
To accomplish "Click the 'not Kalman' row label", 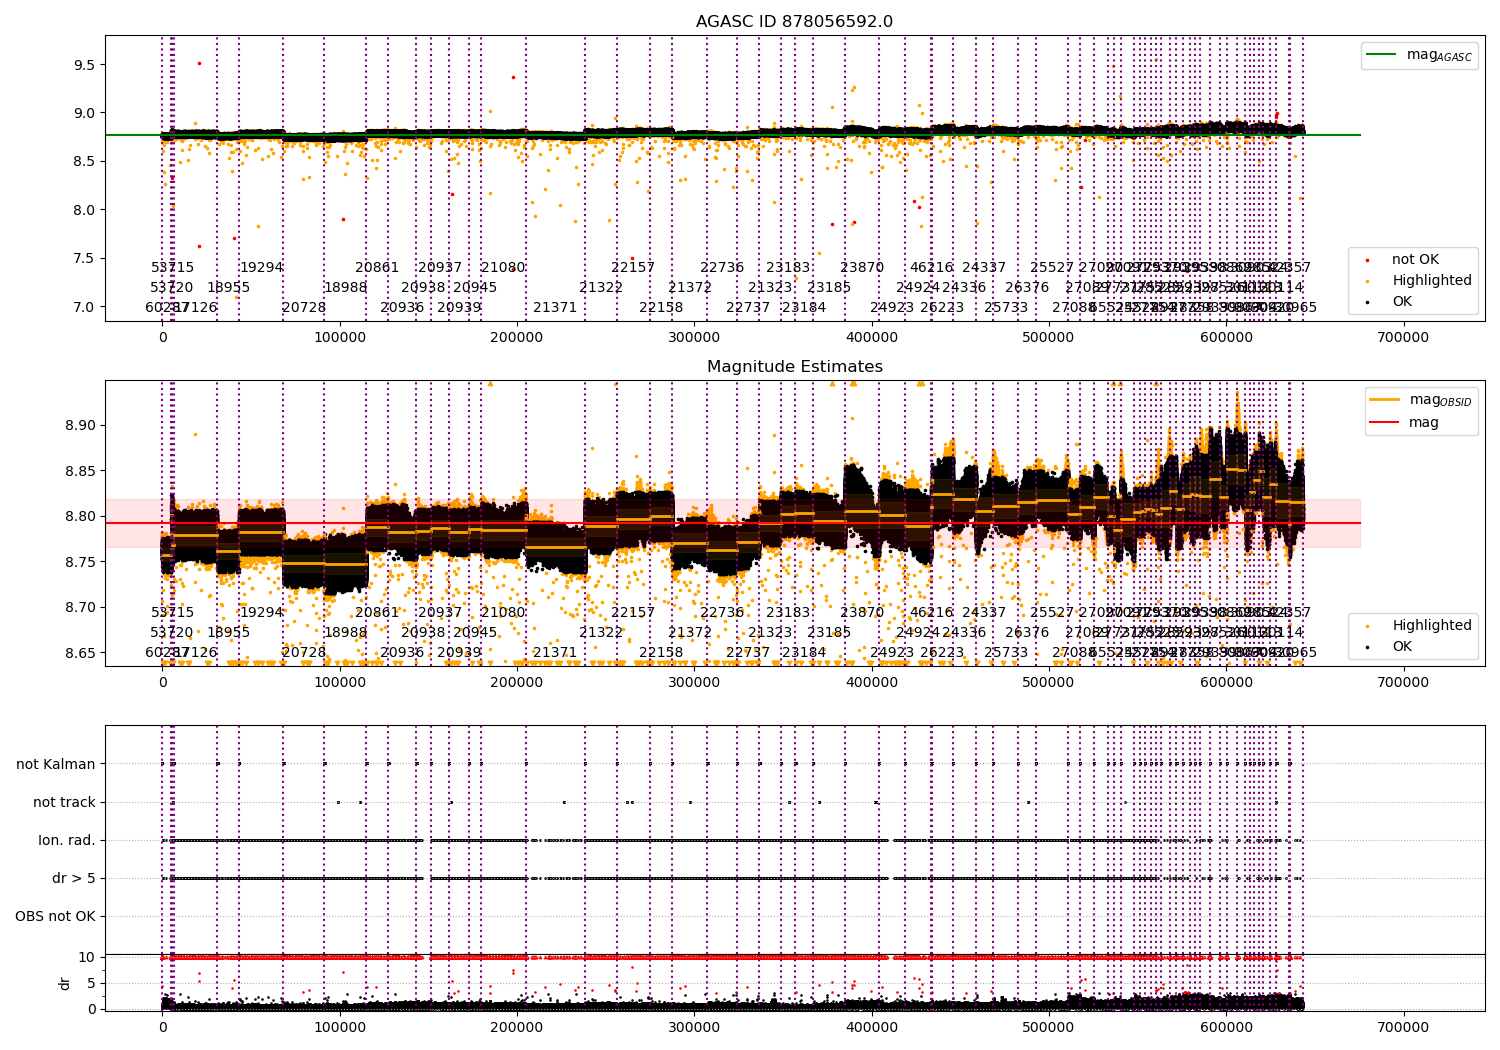I will 56,765.
